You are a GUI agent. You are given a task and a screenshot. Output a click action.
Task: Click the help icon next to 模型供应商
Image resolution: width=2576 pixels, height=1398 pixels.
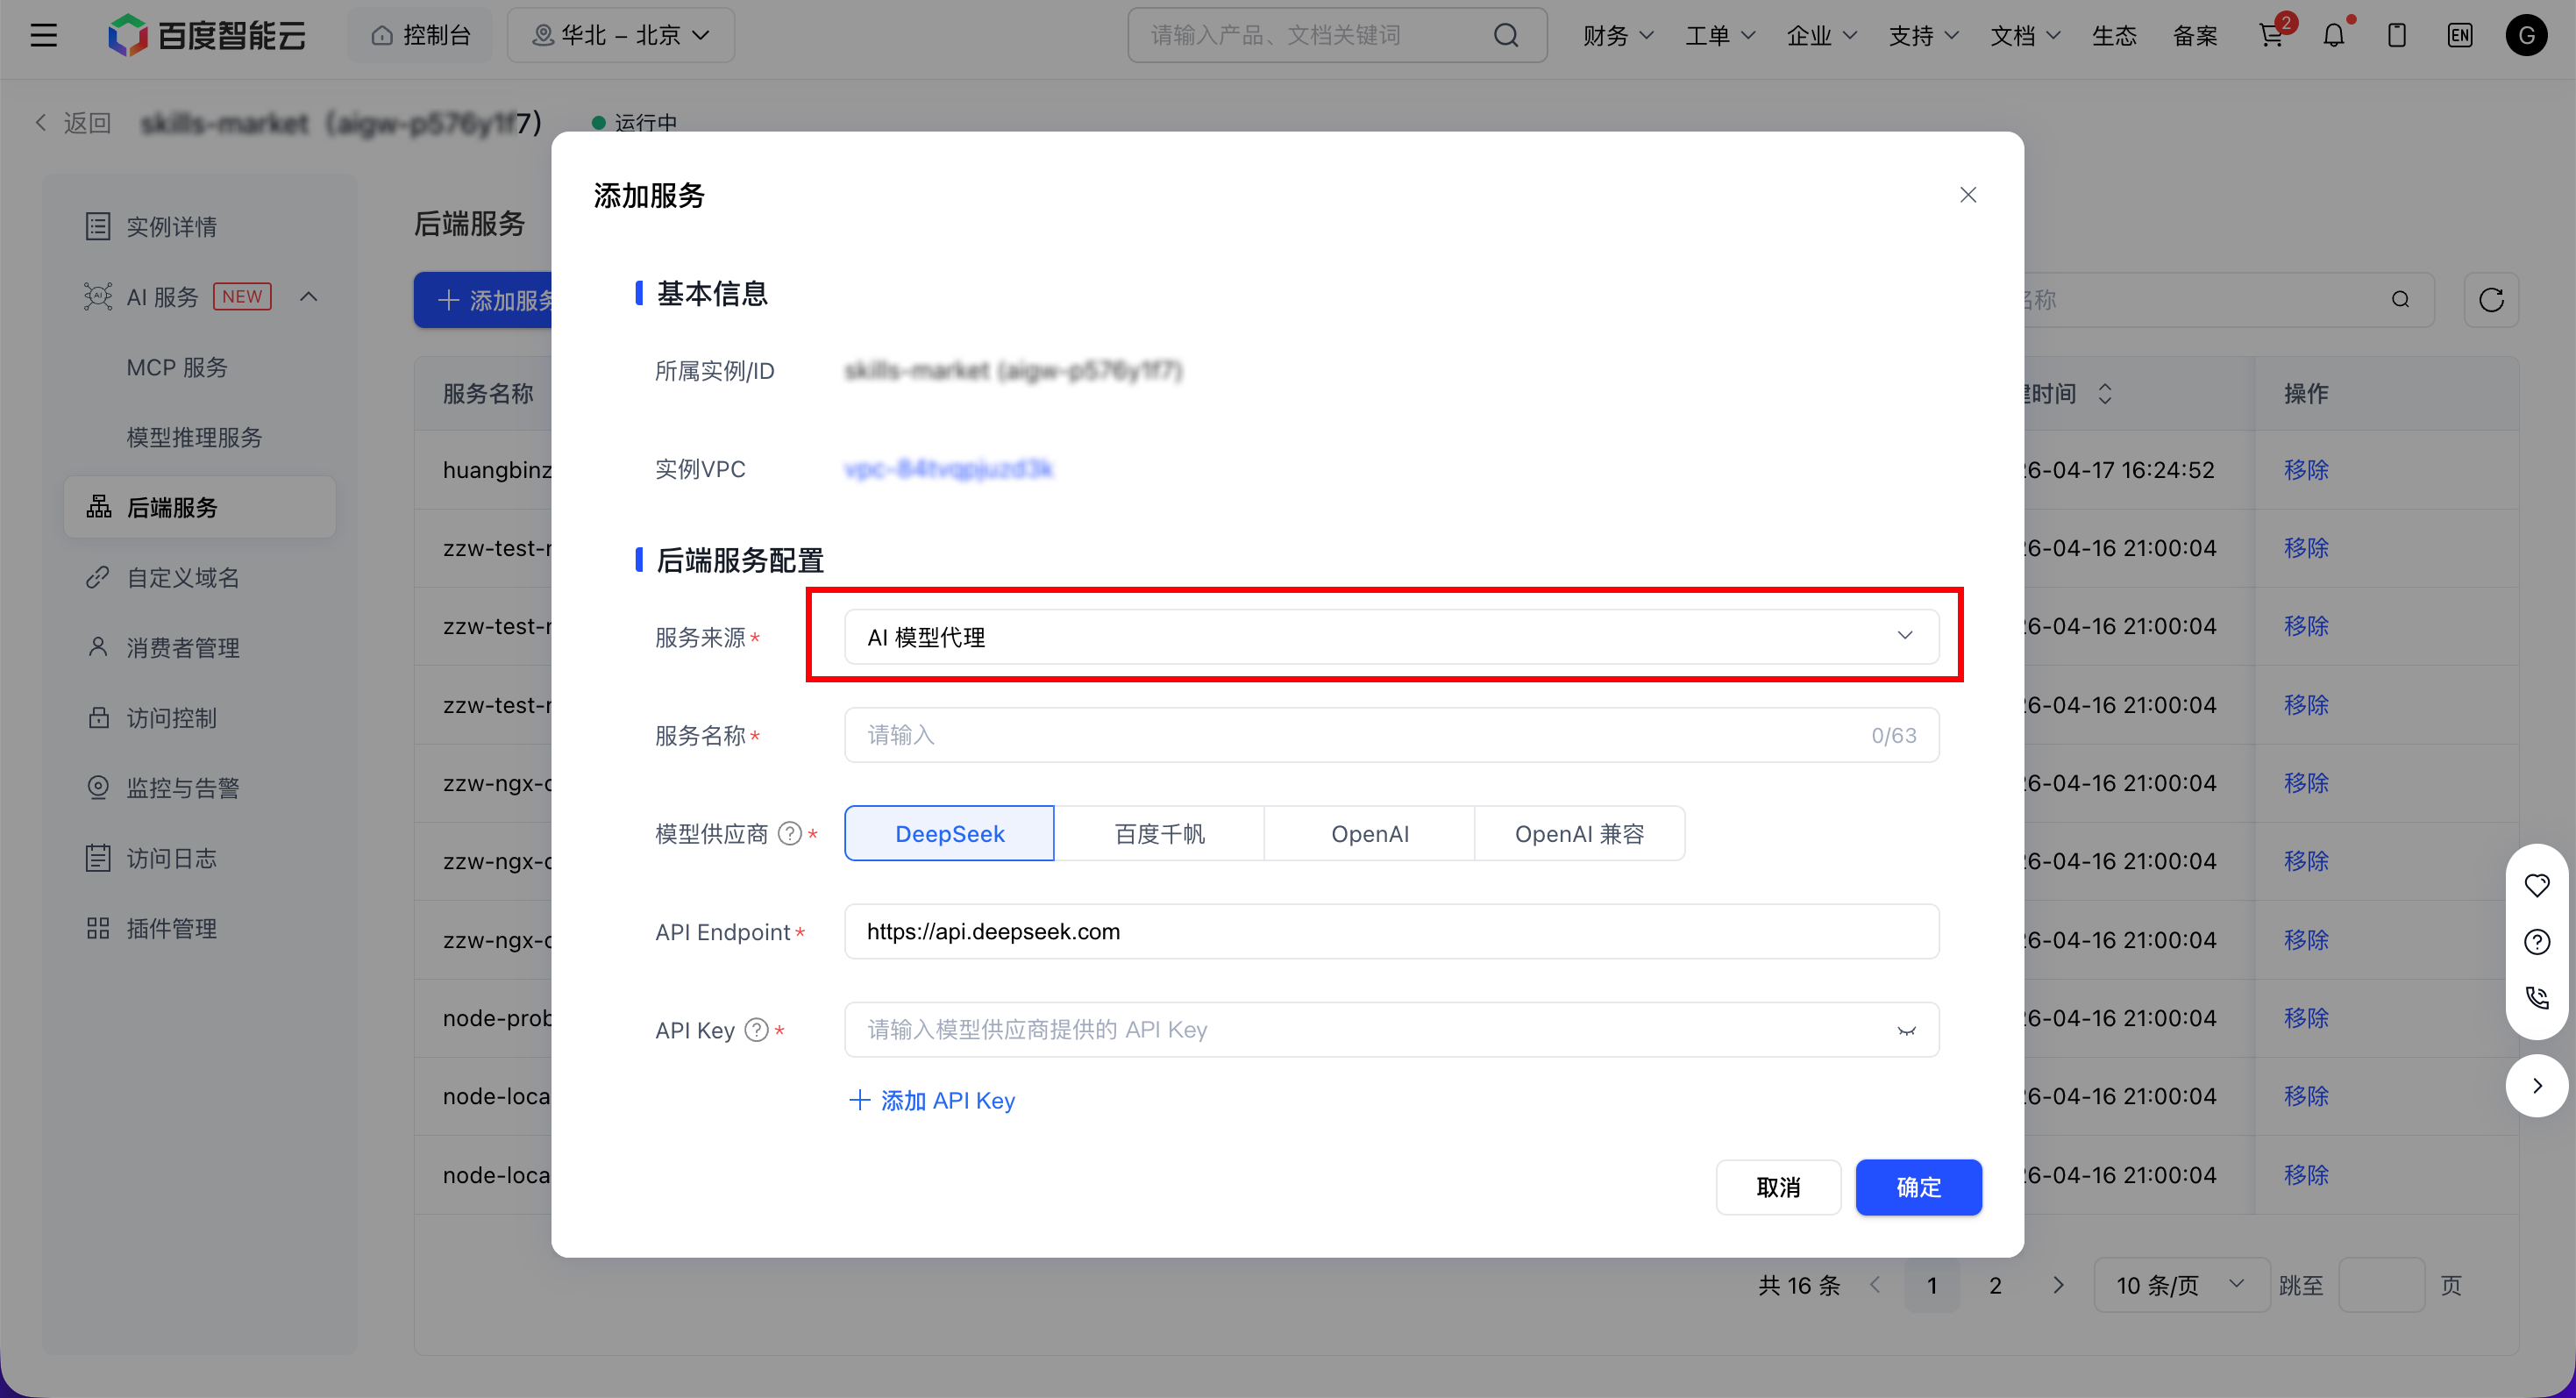pyautogui.click(x=790, y=834)
